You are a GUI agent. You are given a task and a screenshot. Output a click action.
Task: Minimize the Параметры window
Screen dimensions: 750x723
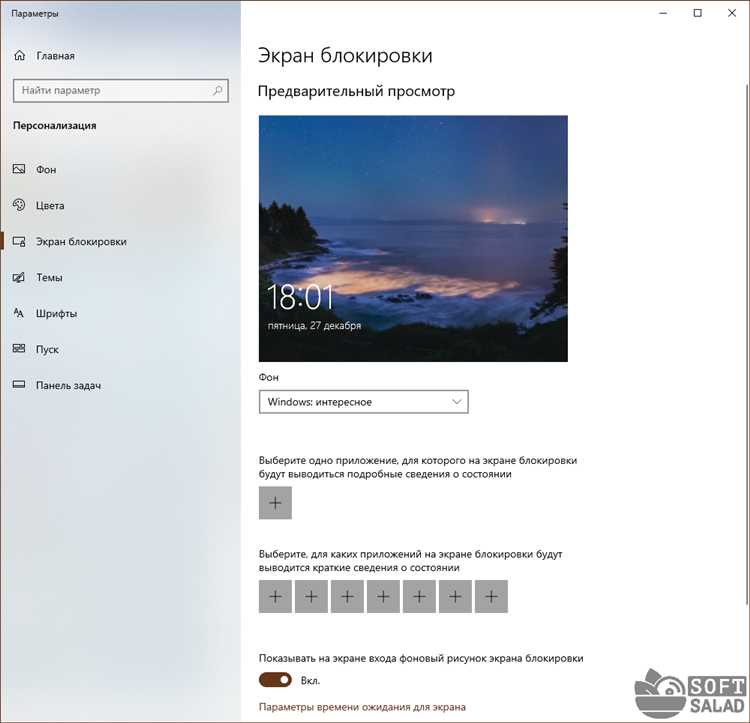click(x=663, y=13)
